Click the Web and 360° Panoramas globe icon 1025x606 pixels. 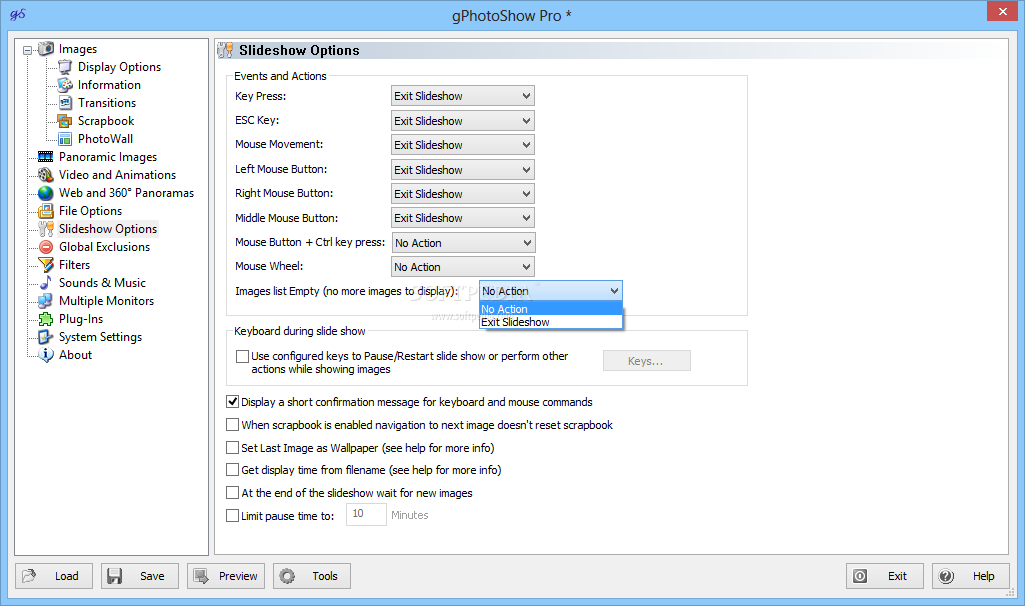pyautogui.click(x=46, y=193)
